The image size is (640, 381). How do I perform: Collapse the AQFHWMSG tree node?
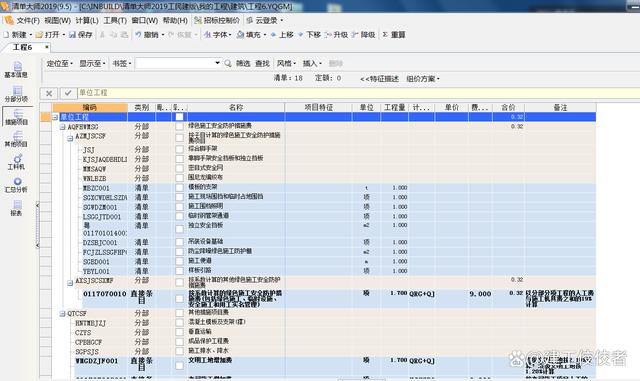click(x=62, y=127)
